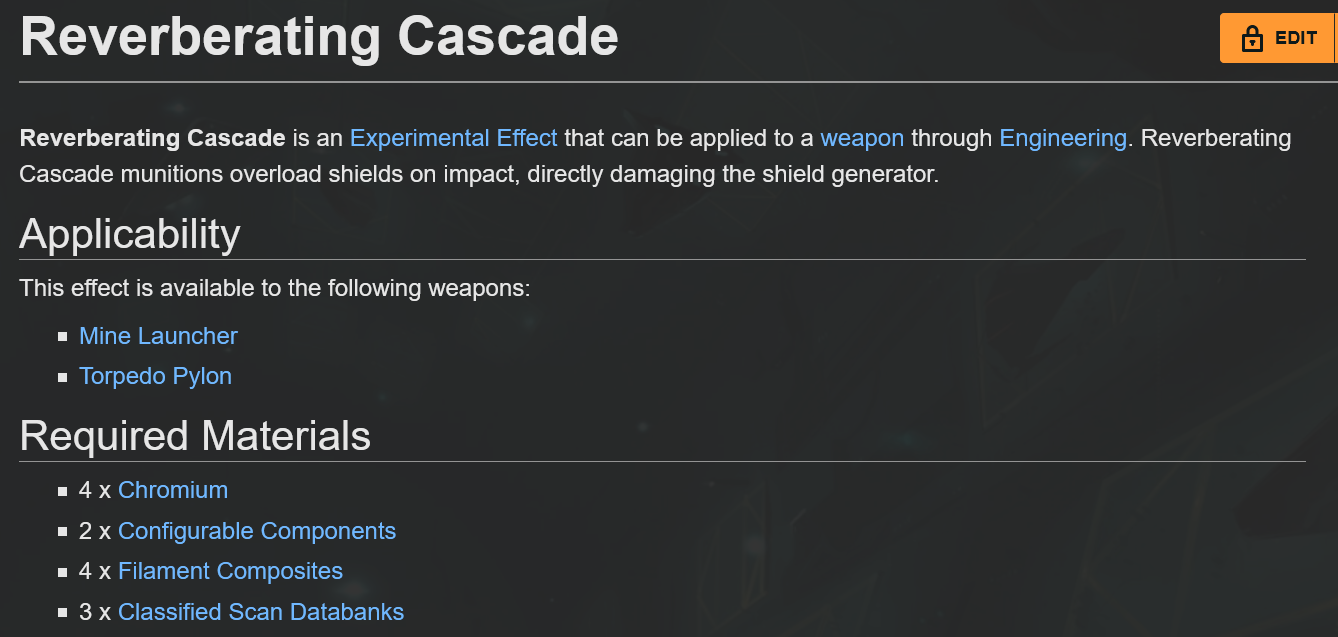The image size is (1338, 637).
Task: Follow the Experimental Effect link
Action: point(454,138)
